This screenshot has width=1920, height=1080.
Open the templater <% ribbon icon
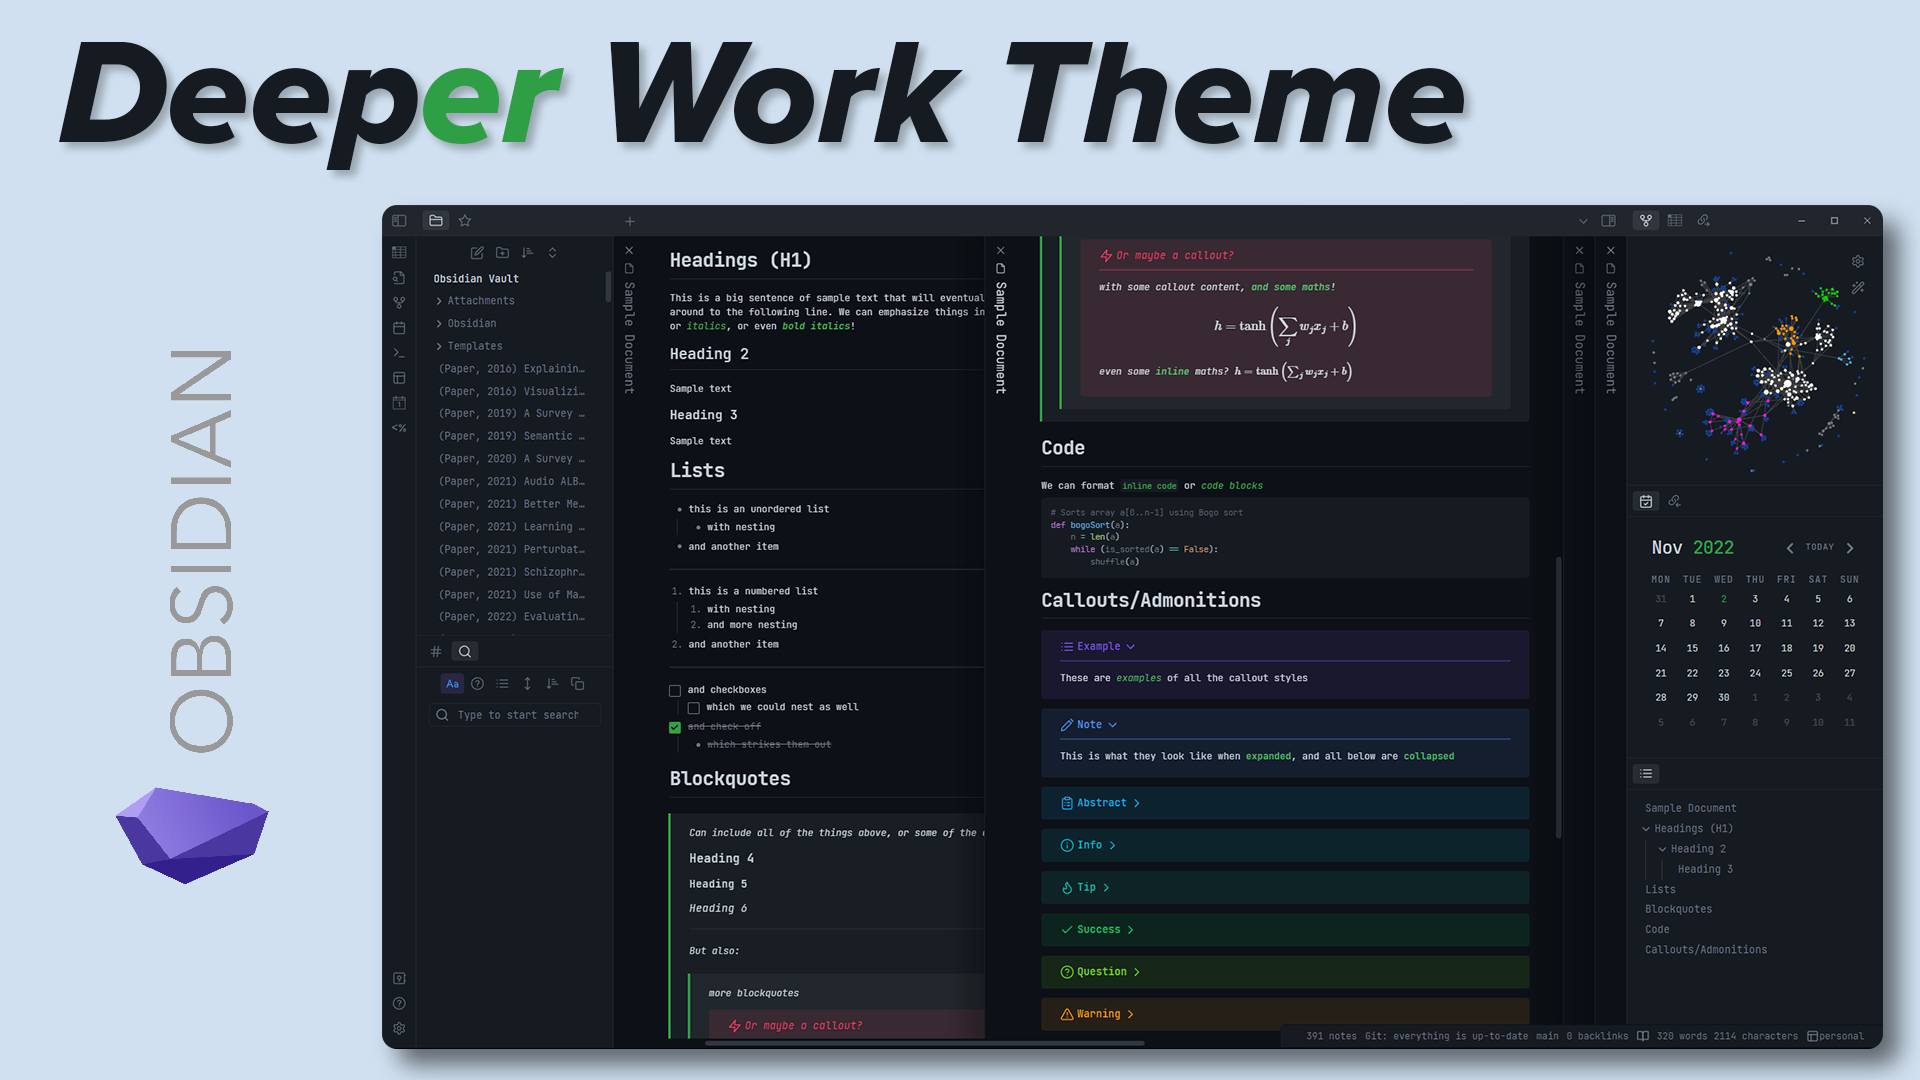[399, 428]
